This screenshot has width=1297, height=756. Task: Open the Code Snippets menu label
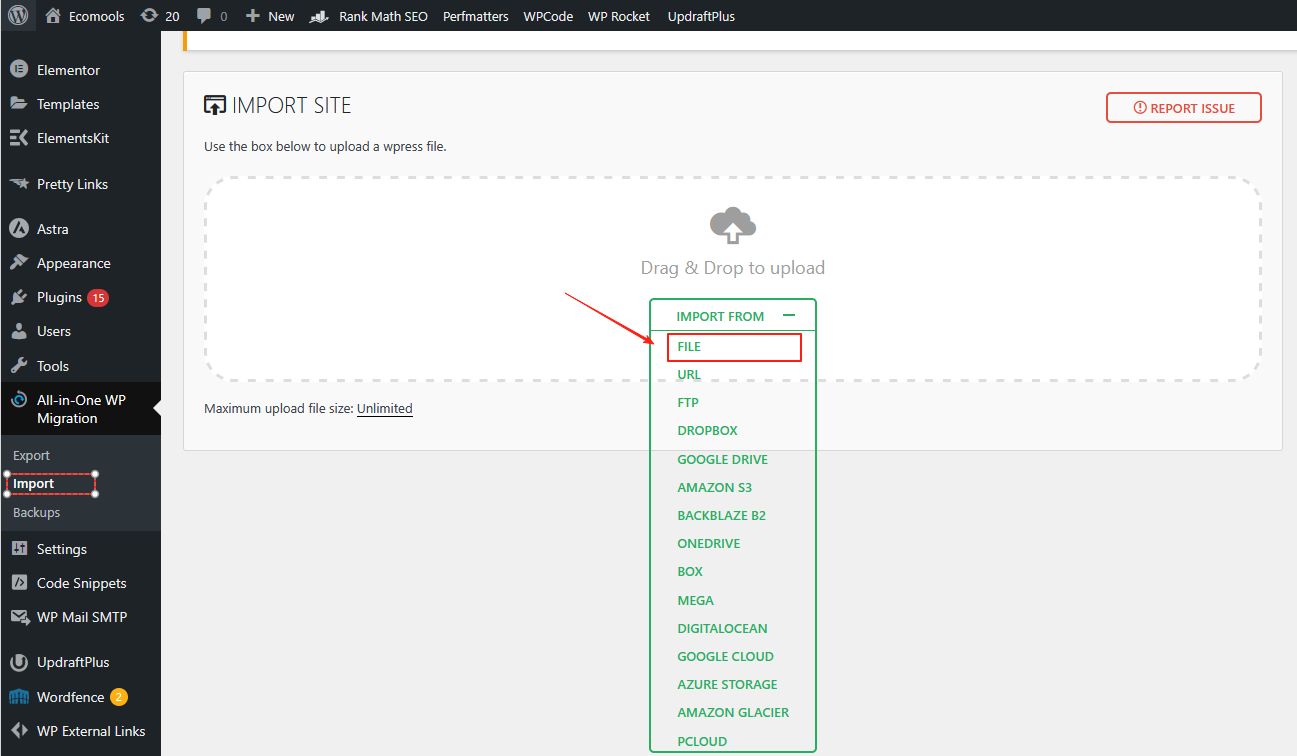coord(82,583)
